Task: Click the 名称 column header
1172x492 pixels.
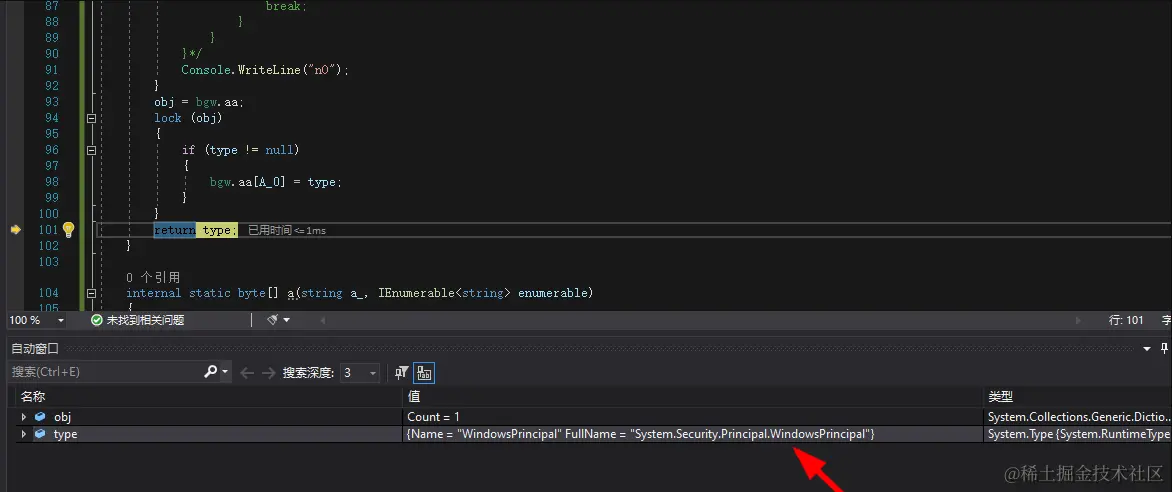Action: [x=207, y=396]
